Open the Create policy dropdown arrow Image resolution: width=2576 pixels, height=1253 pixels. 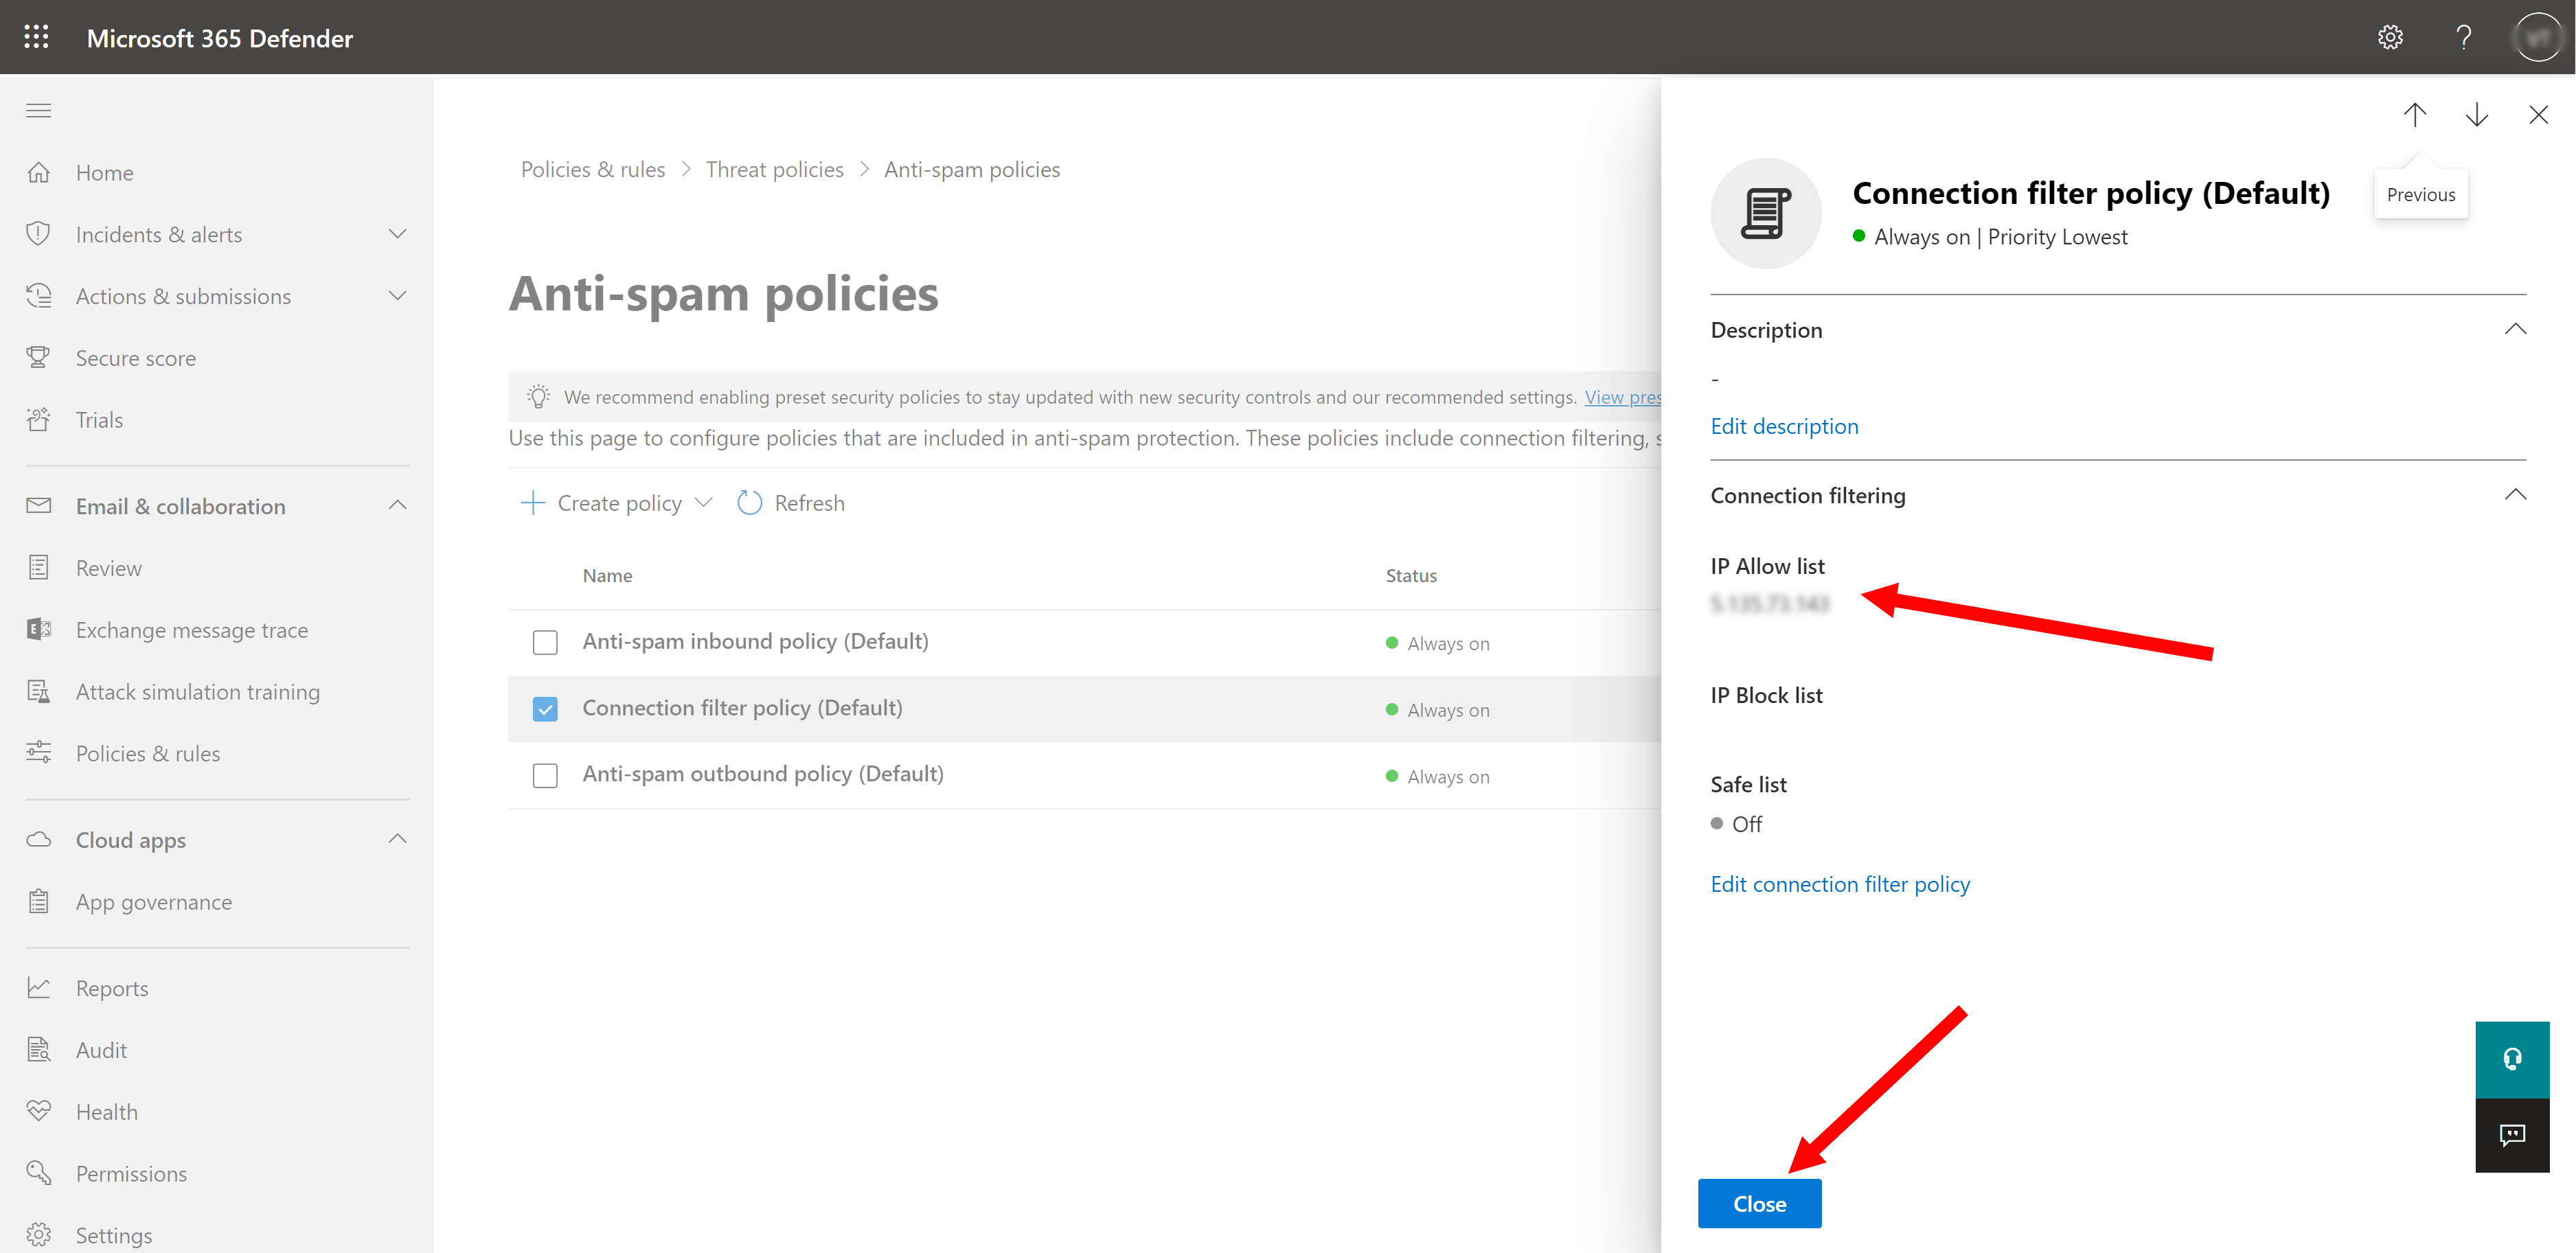pos(704,503)
